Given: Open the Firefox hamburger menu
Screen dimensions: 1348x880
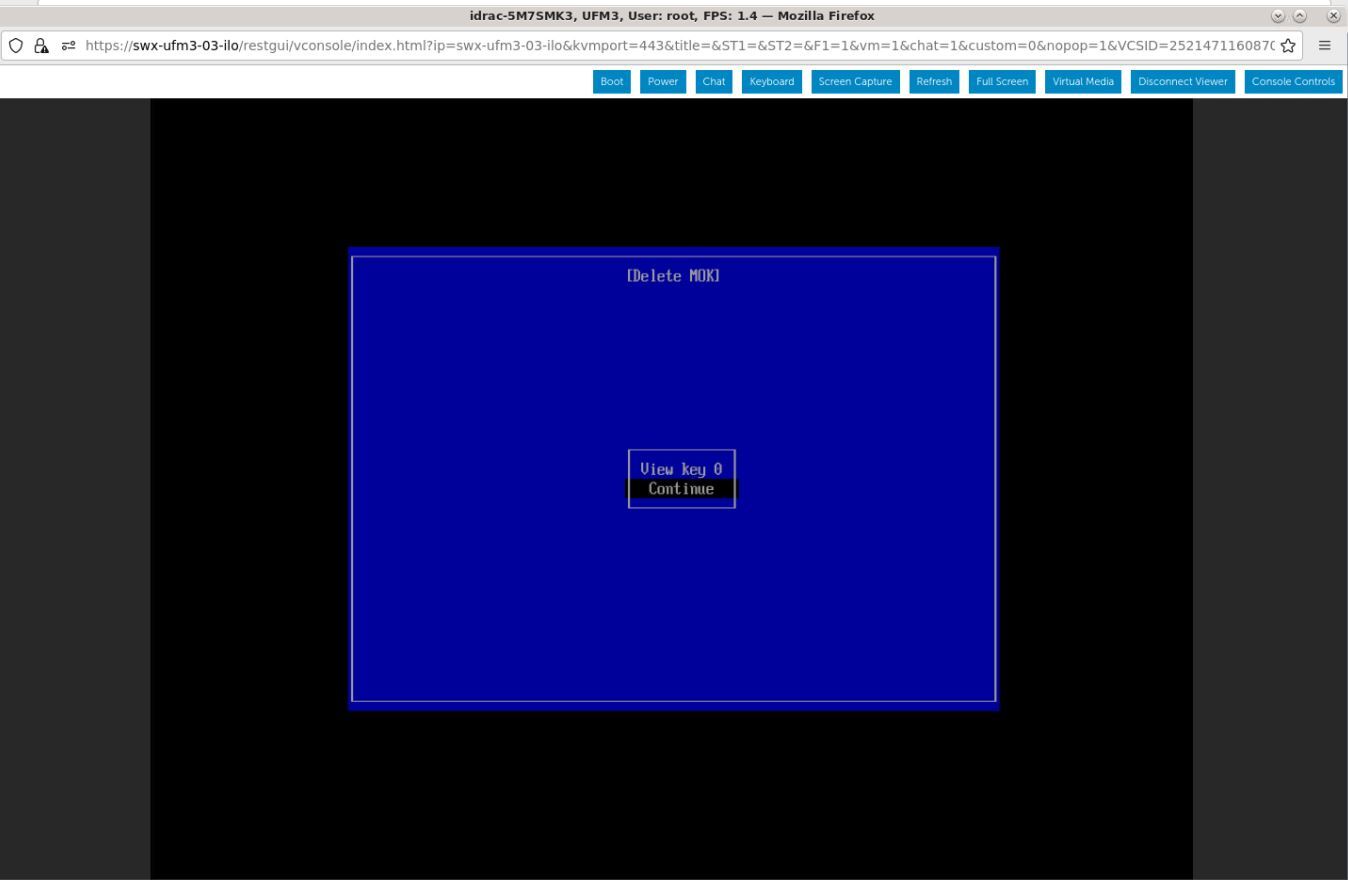Looking at the screenshot, I should [x=1323, y=45].
